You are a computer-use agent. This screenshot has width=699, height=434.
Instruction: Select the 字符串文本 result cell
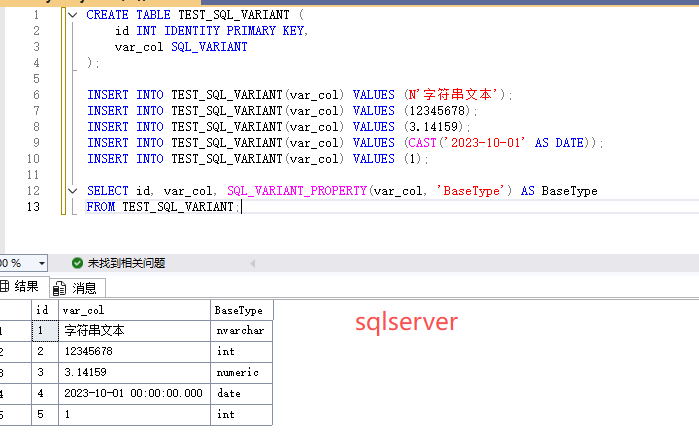(134, 331)
